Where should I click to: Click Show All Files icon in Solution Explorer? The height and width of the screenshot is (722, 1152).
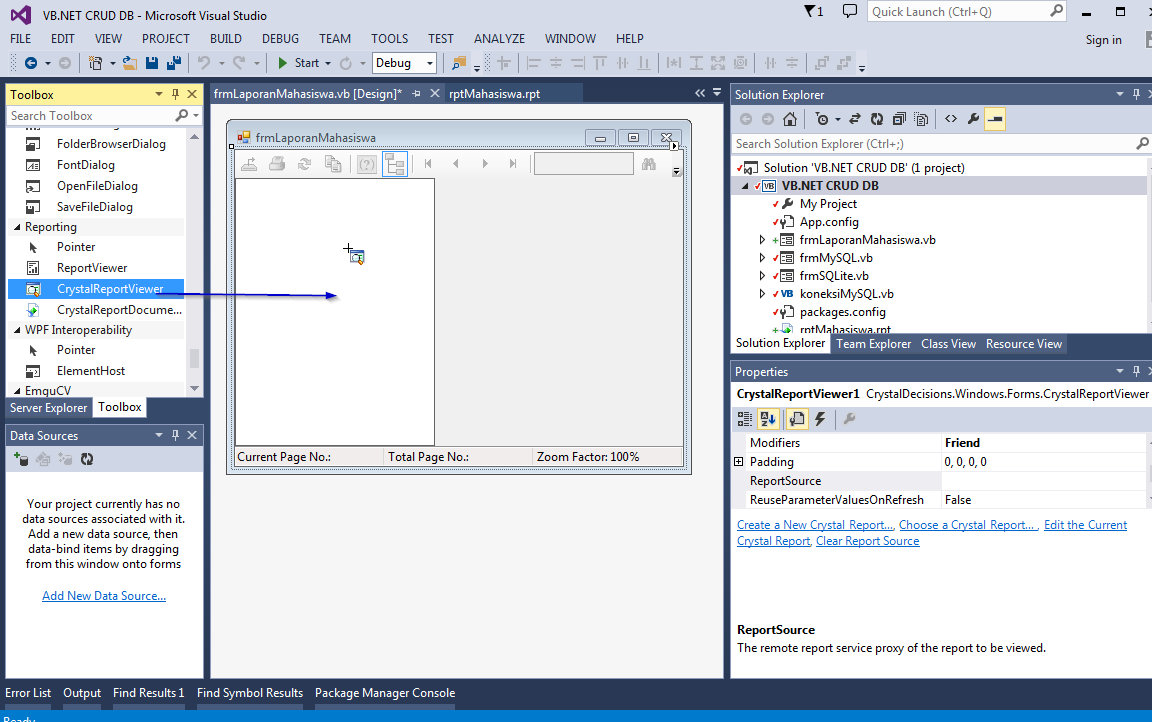point(921,119)
